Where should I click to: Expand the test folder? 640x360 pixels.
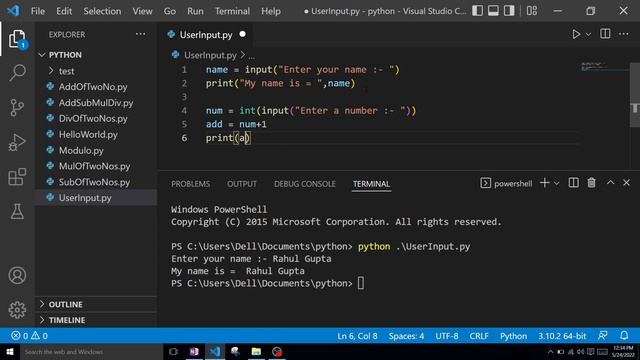click(x=66, y=71)
